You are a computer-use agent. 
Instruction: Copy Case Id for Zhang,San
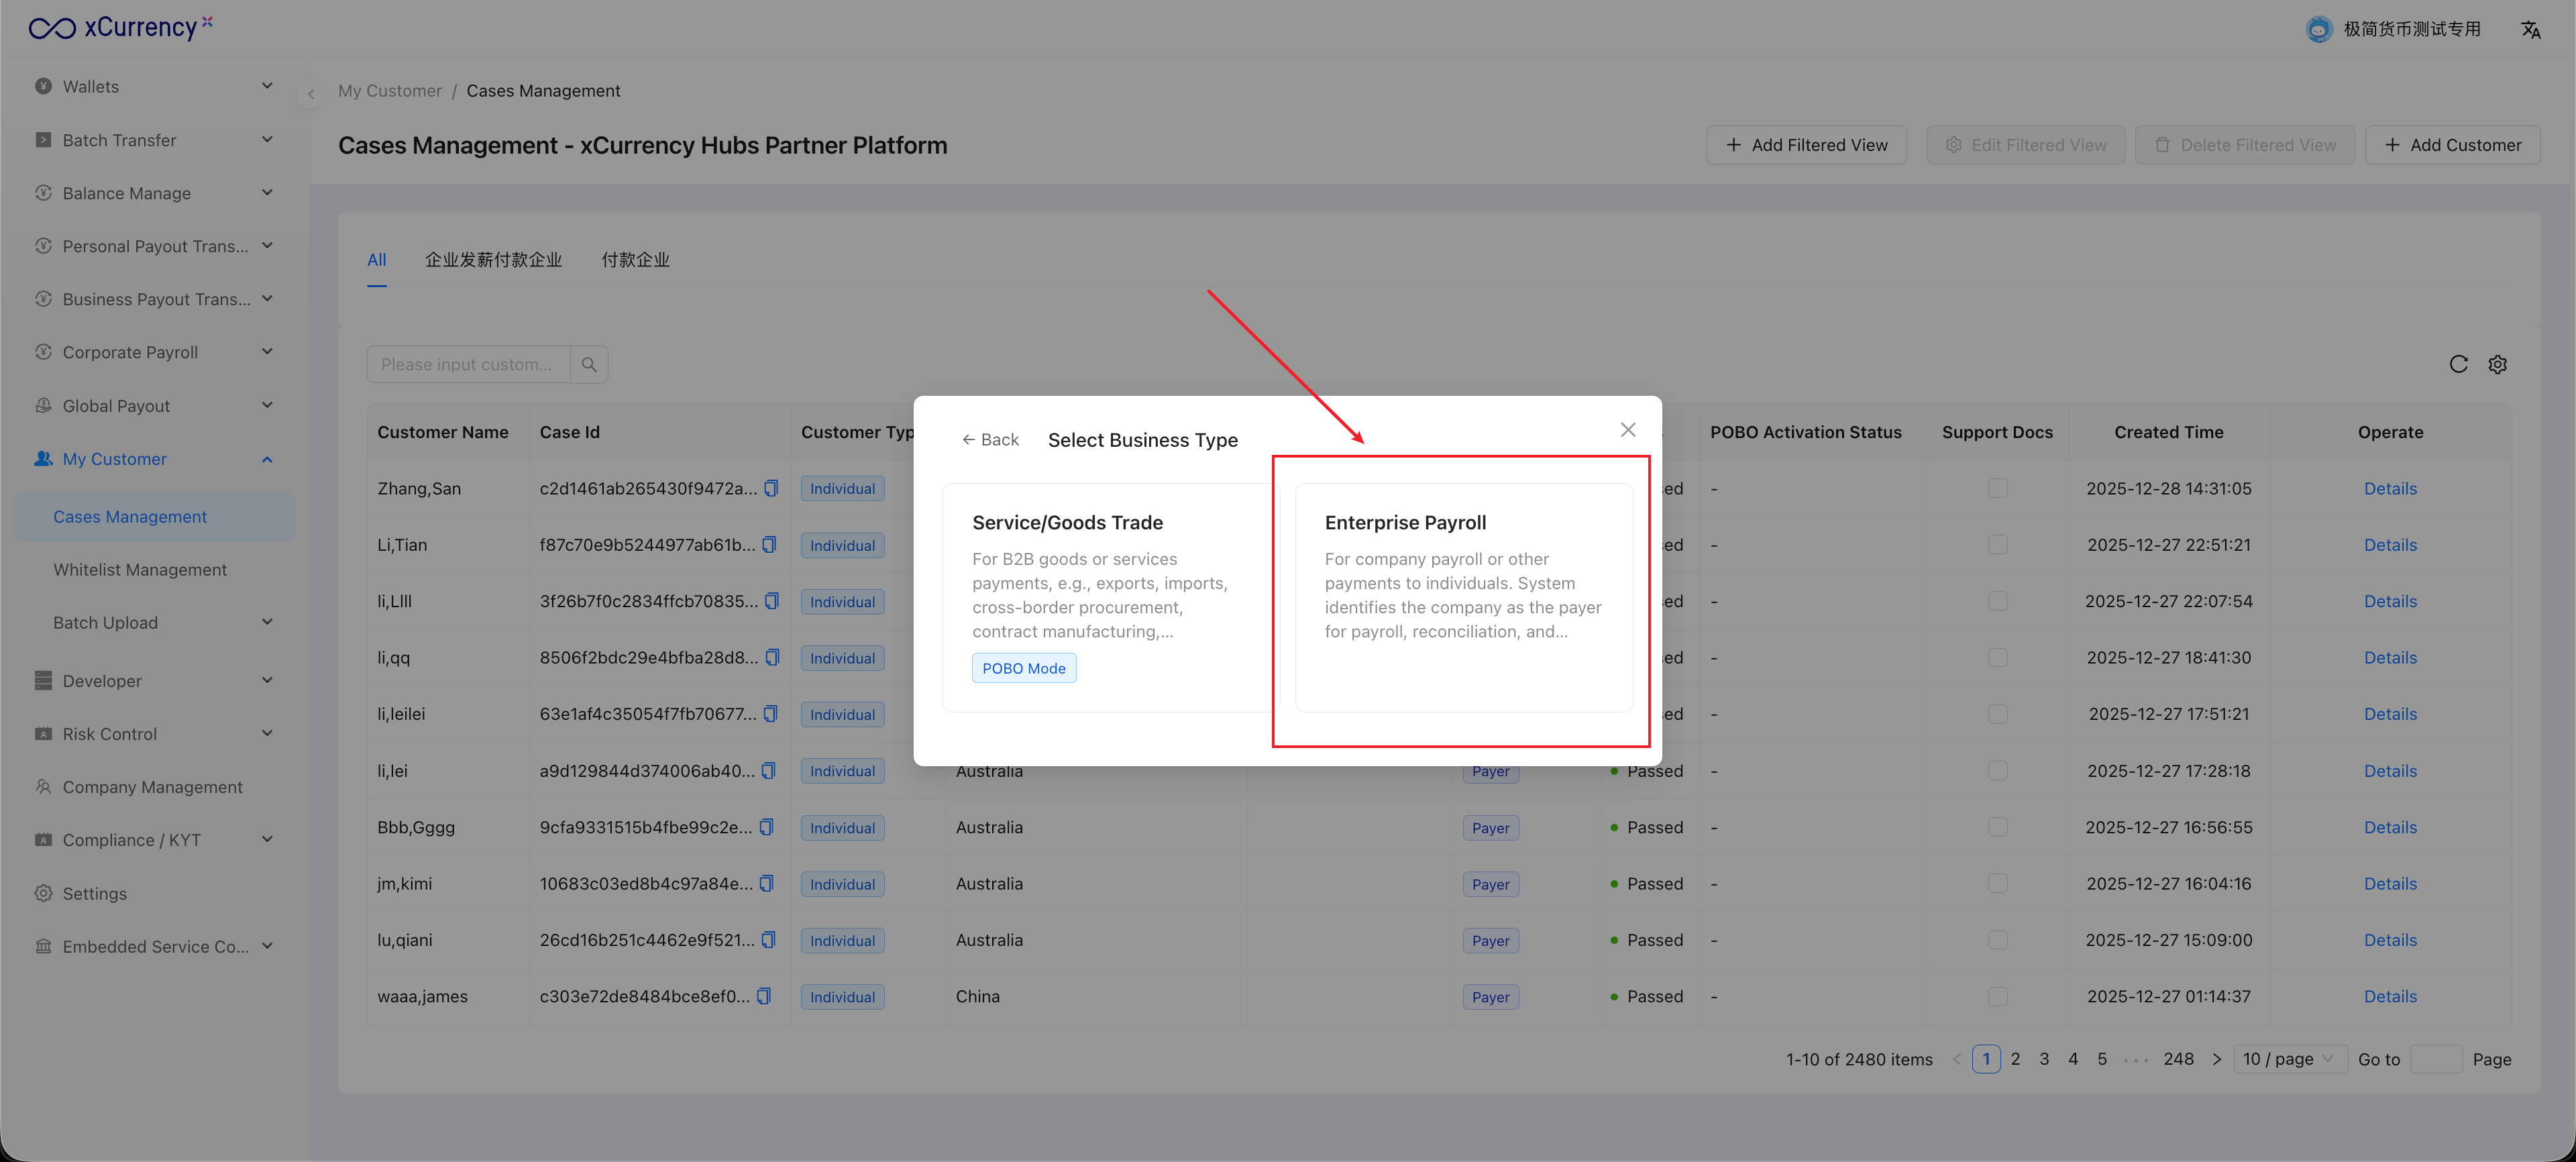pyautogui.click(x=771, y=488)
